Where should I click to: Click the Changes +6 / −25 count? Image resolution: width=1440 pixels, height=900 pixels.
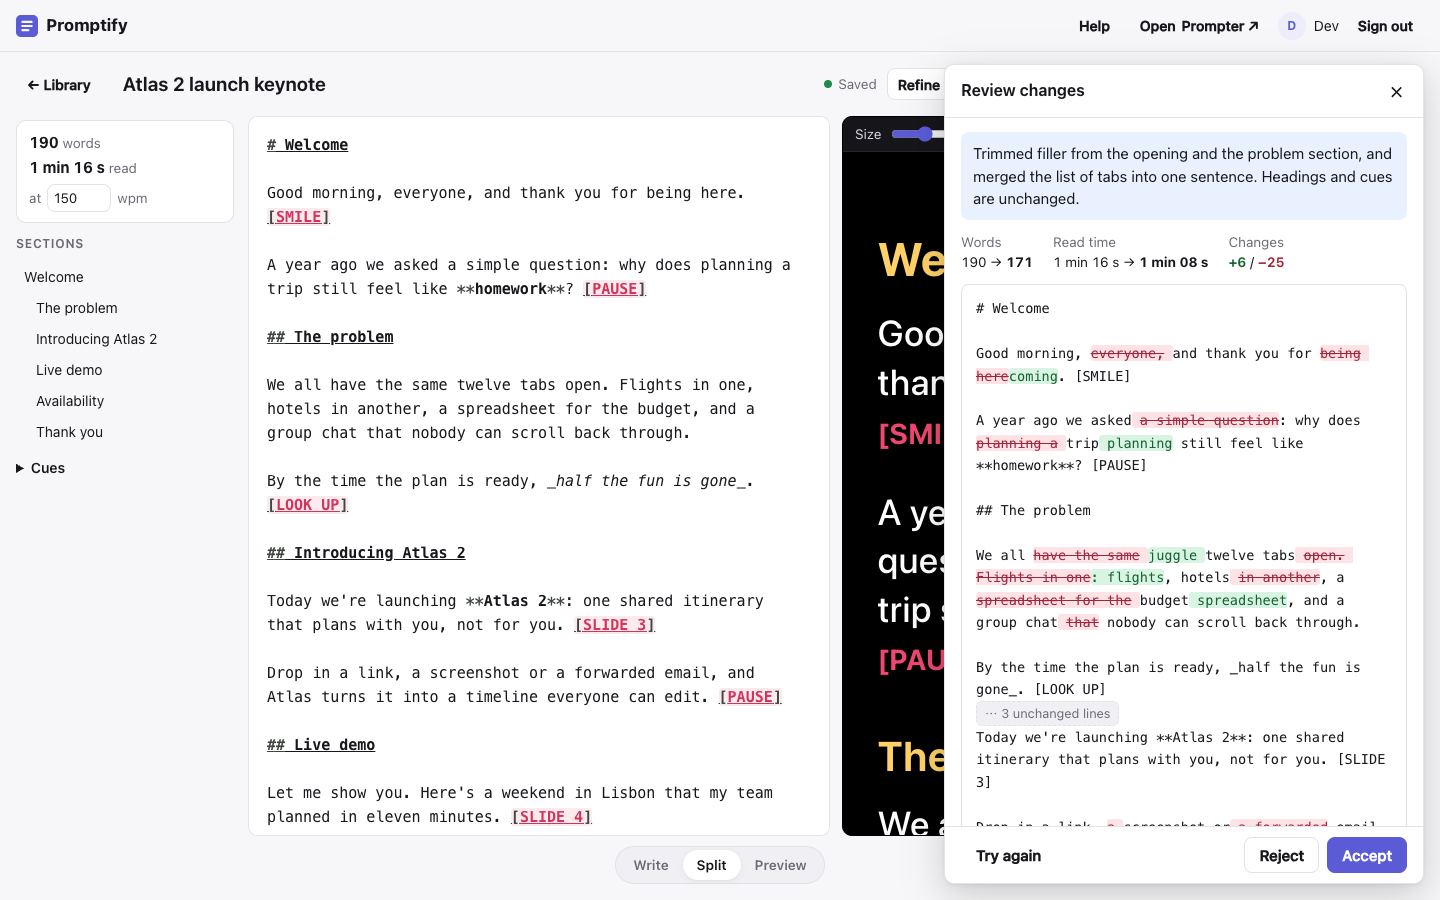pyautogui.click(x=1256, y=263)
